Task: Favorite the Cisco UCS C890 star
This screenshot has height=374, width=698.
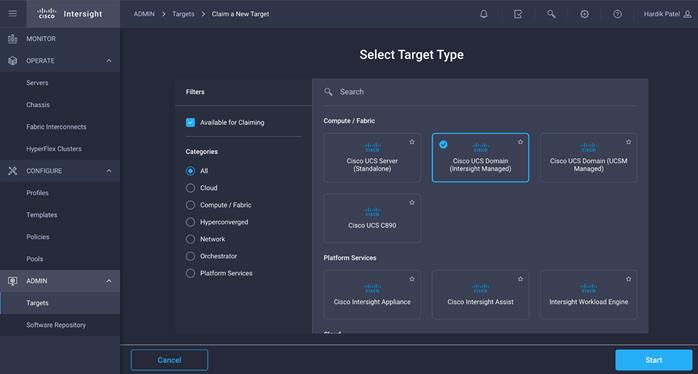Action: click(412, 203)
